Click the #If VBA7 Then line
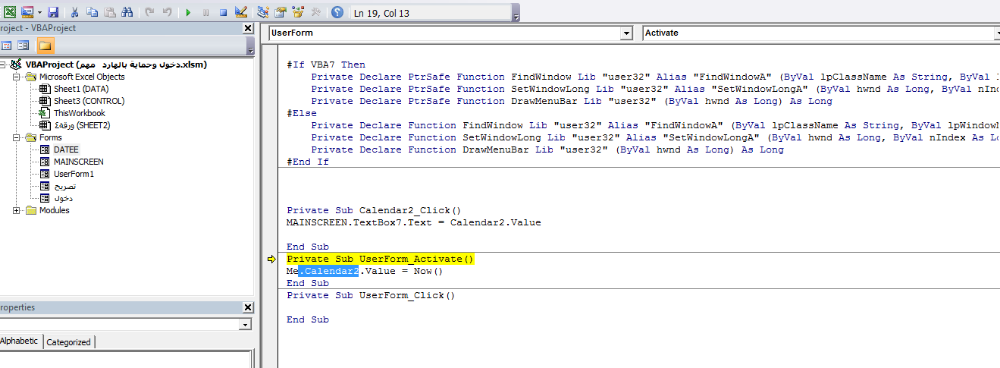The image size is (1000, 368). pyautogui.click(x=326, y=64)
